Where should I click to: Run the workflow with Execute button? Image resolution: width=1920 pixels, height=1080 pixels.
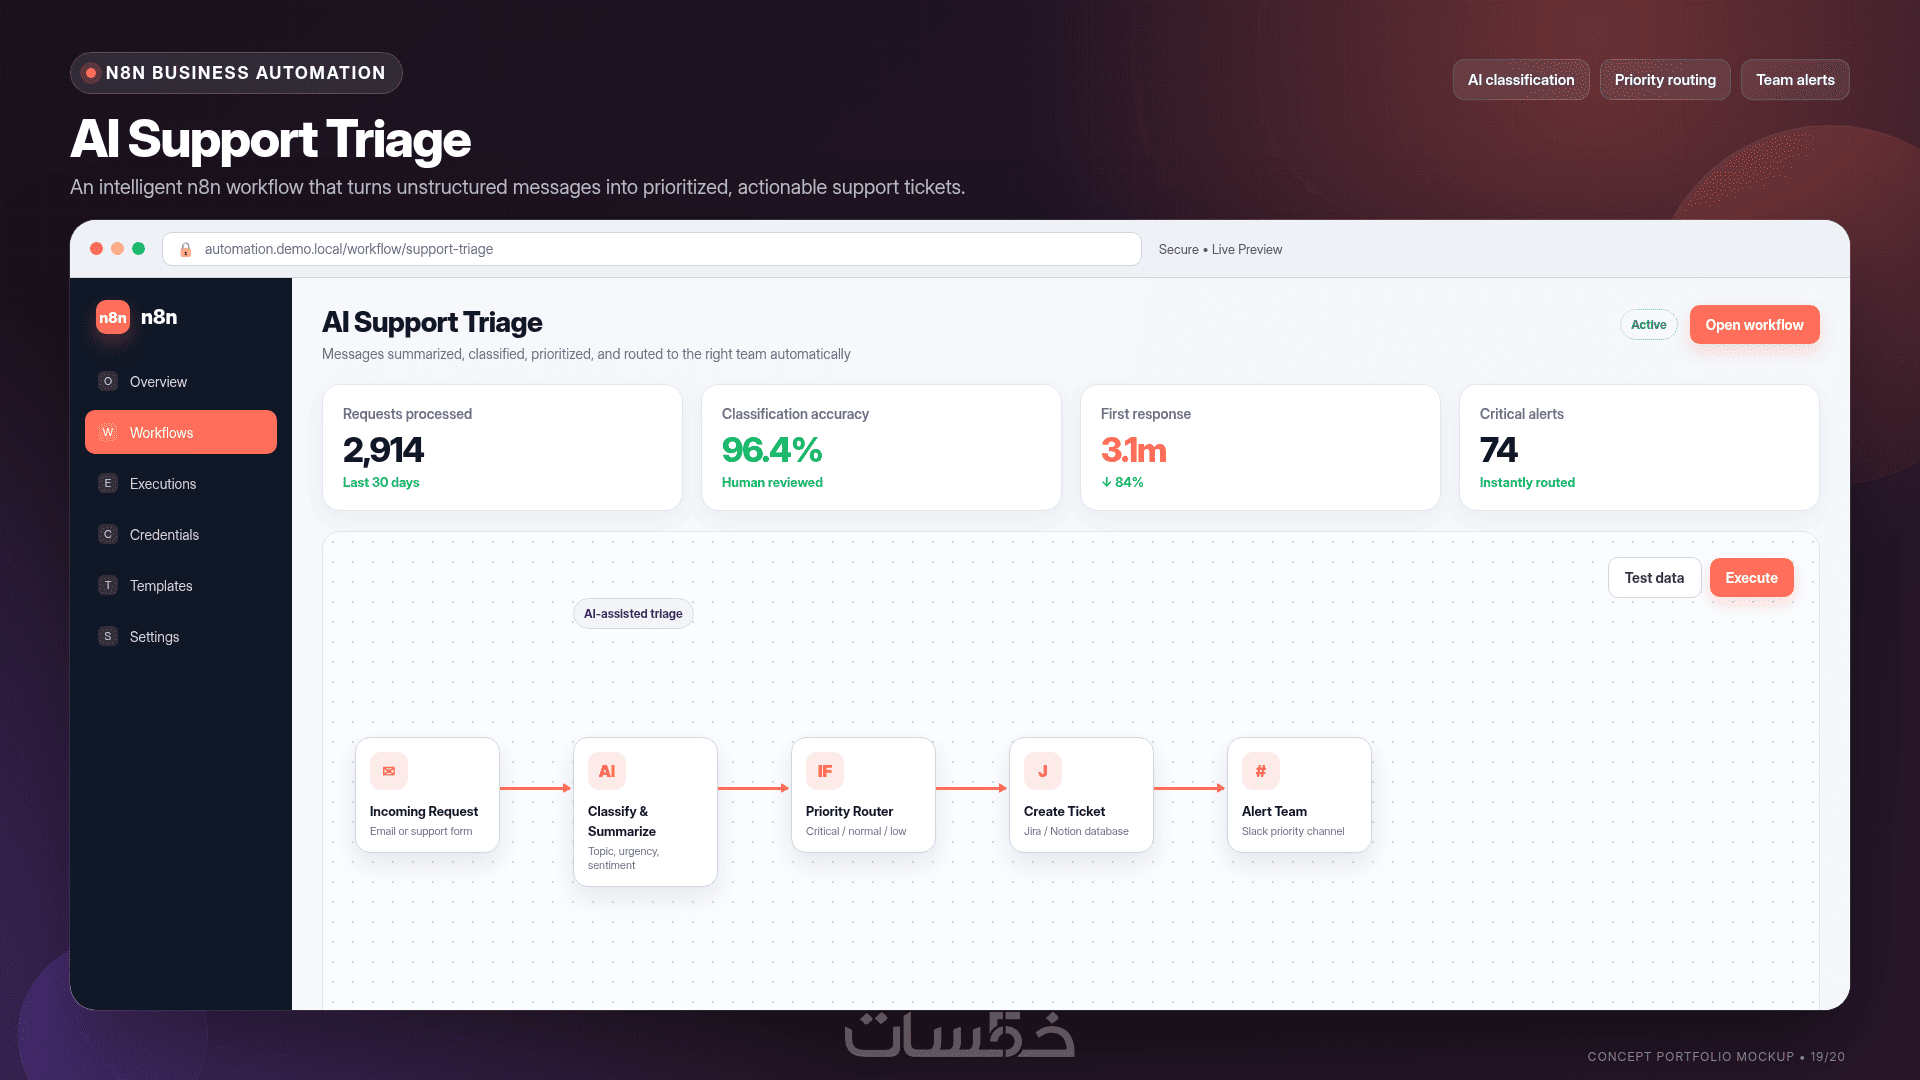1751,578
